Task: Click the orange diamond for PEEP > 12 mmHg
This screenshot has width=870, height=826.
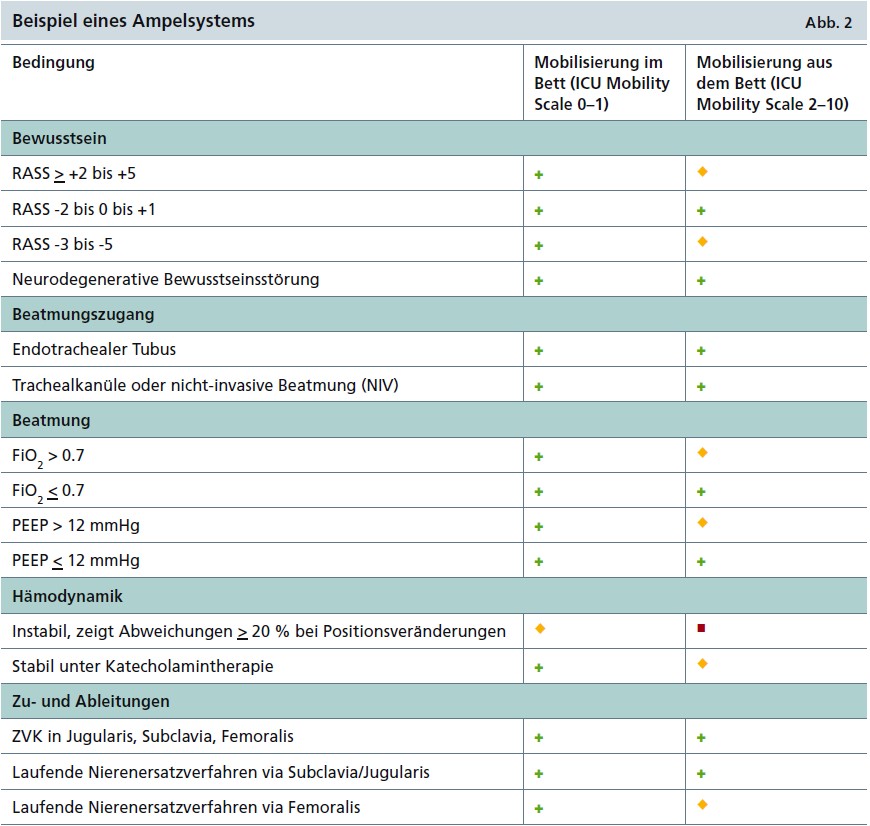Action: click(700, 525)
